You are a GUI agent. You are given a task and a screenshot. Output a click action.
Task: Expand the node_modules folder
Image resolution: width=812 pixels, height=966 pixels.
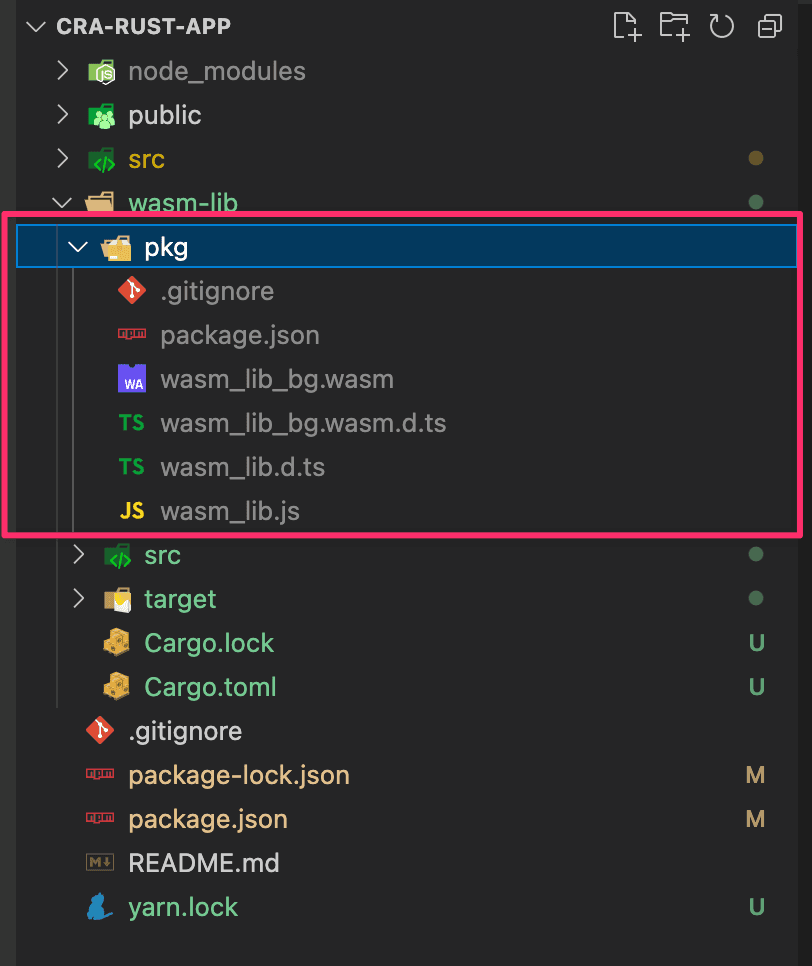coord(62,71)
